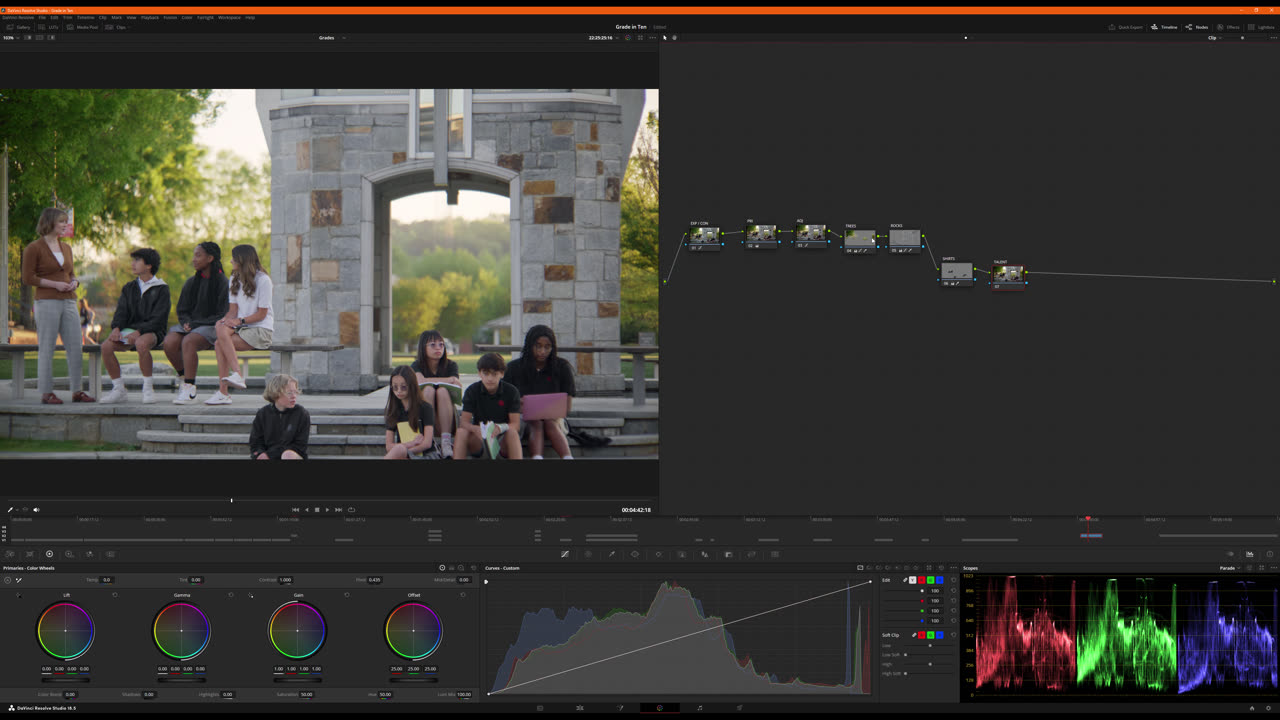The height and width of the screenshot is (720, 1280).
Task: Toggle the Nodes panel button
Action: click(x=1197, y=27)
